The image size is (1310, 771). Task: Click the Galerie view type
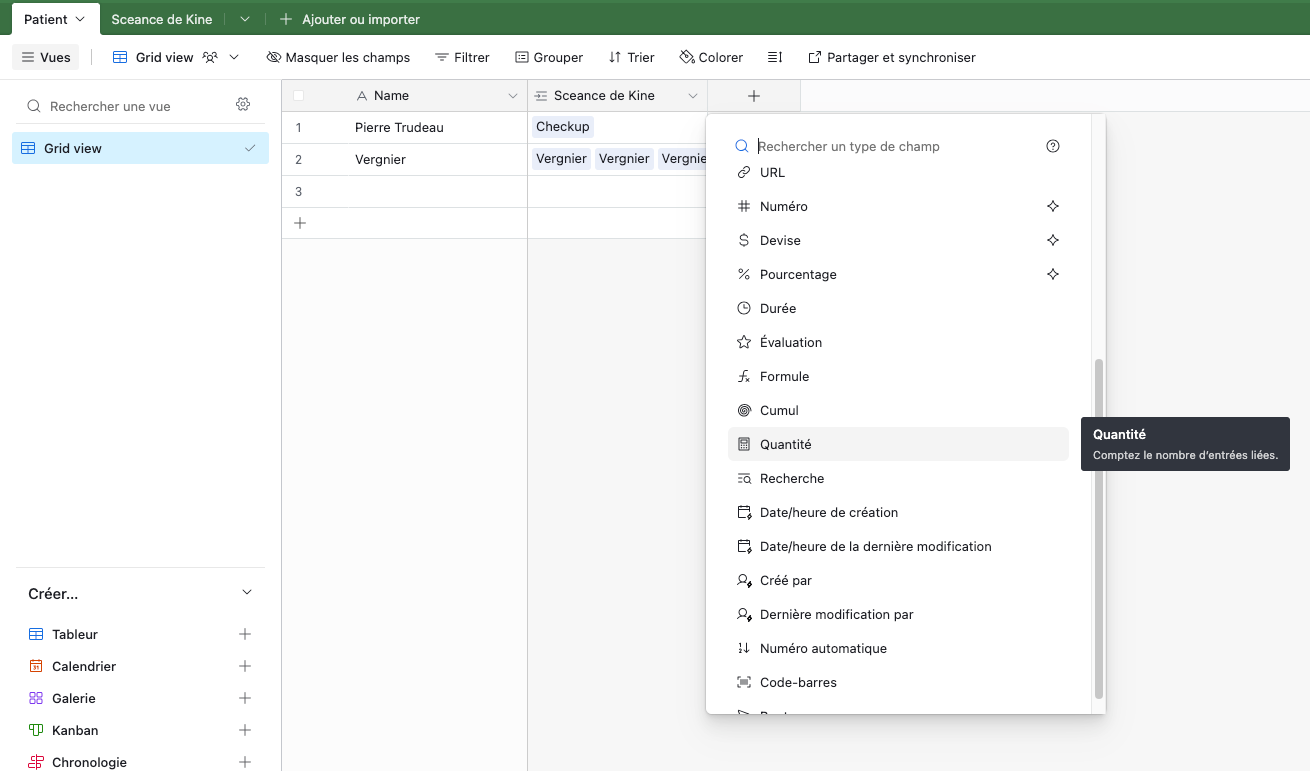click(x=74, y=698)
